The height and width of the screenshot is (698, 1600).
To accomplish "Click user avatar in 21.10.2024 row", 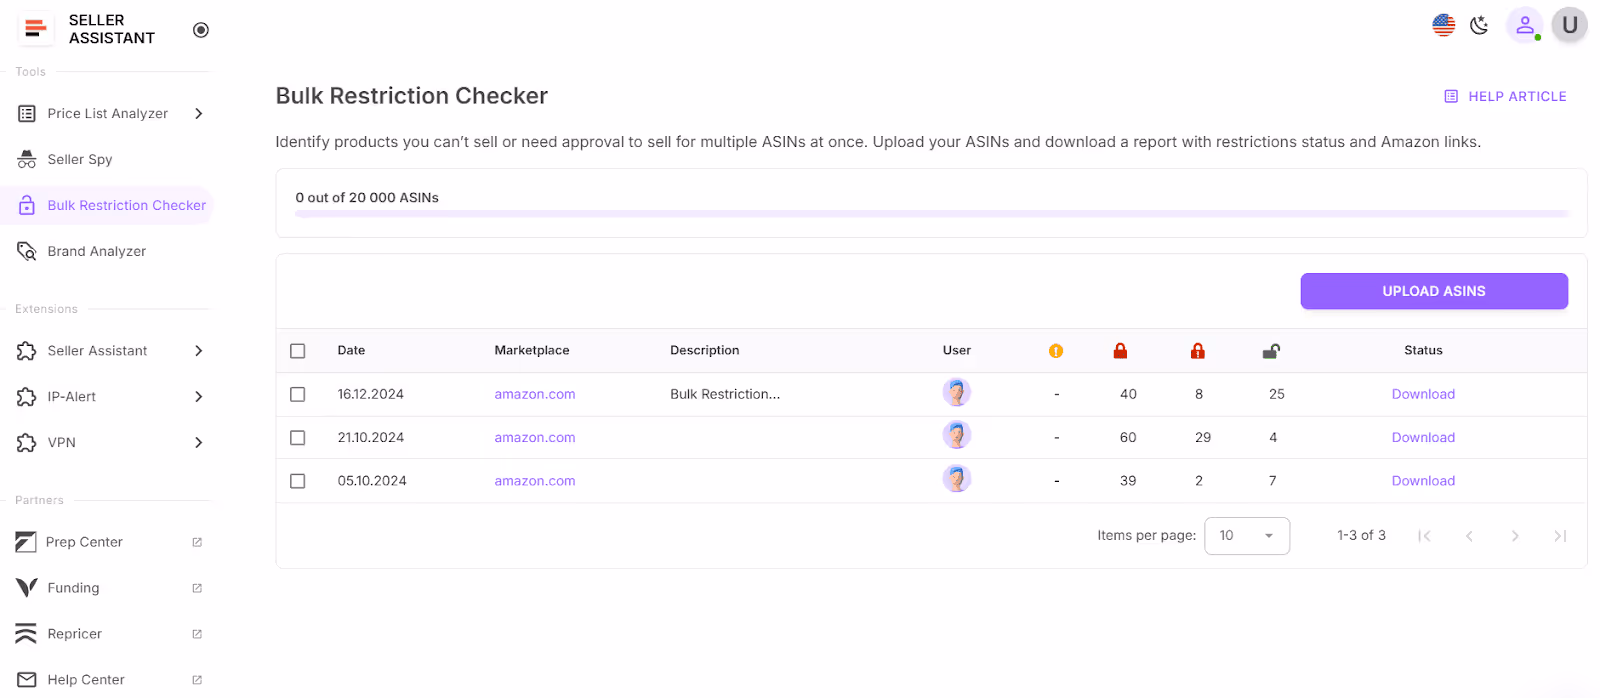I will point(957,436).
